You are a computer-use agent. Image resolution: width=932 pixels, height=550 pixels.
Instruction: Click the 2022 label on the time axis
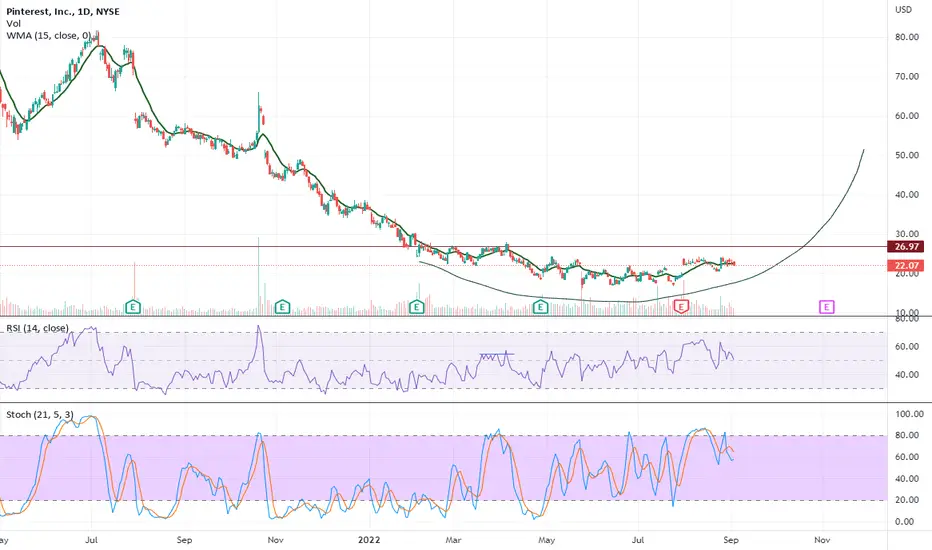click(369, 540)
